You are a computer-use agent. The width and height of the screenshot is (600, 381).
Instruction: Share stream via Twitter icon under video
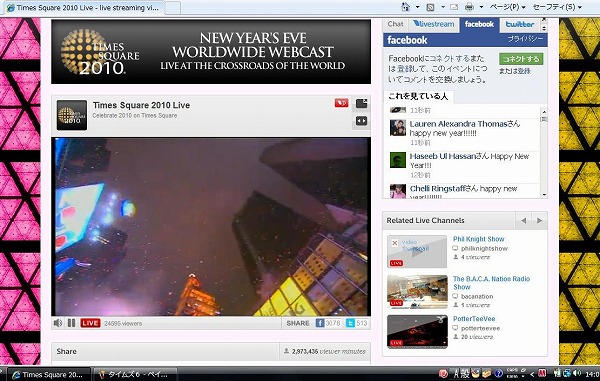[350, 323]
